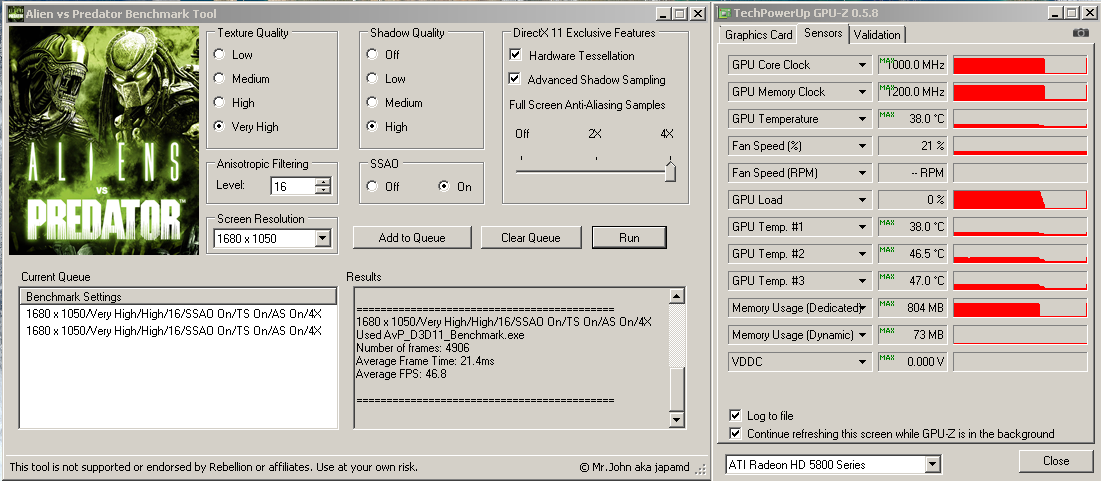
Task: Open the GPU Temperature sensor dropdown
Action: pos(862,119)
